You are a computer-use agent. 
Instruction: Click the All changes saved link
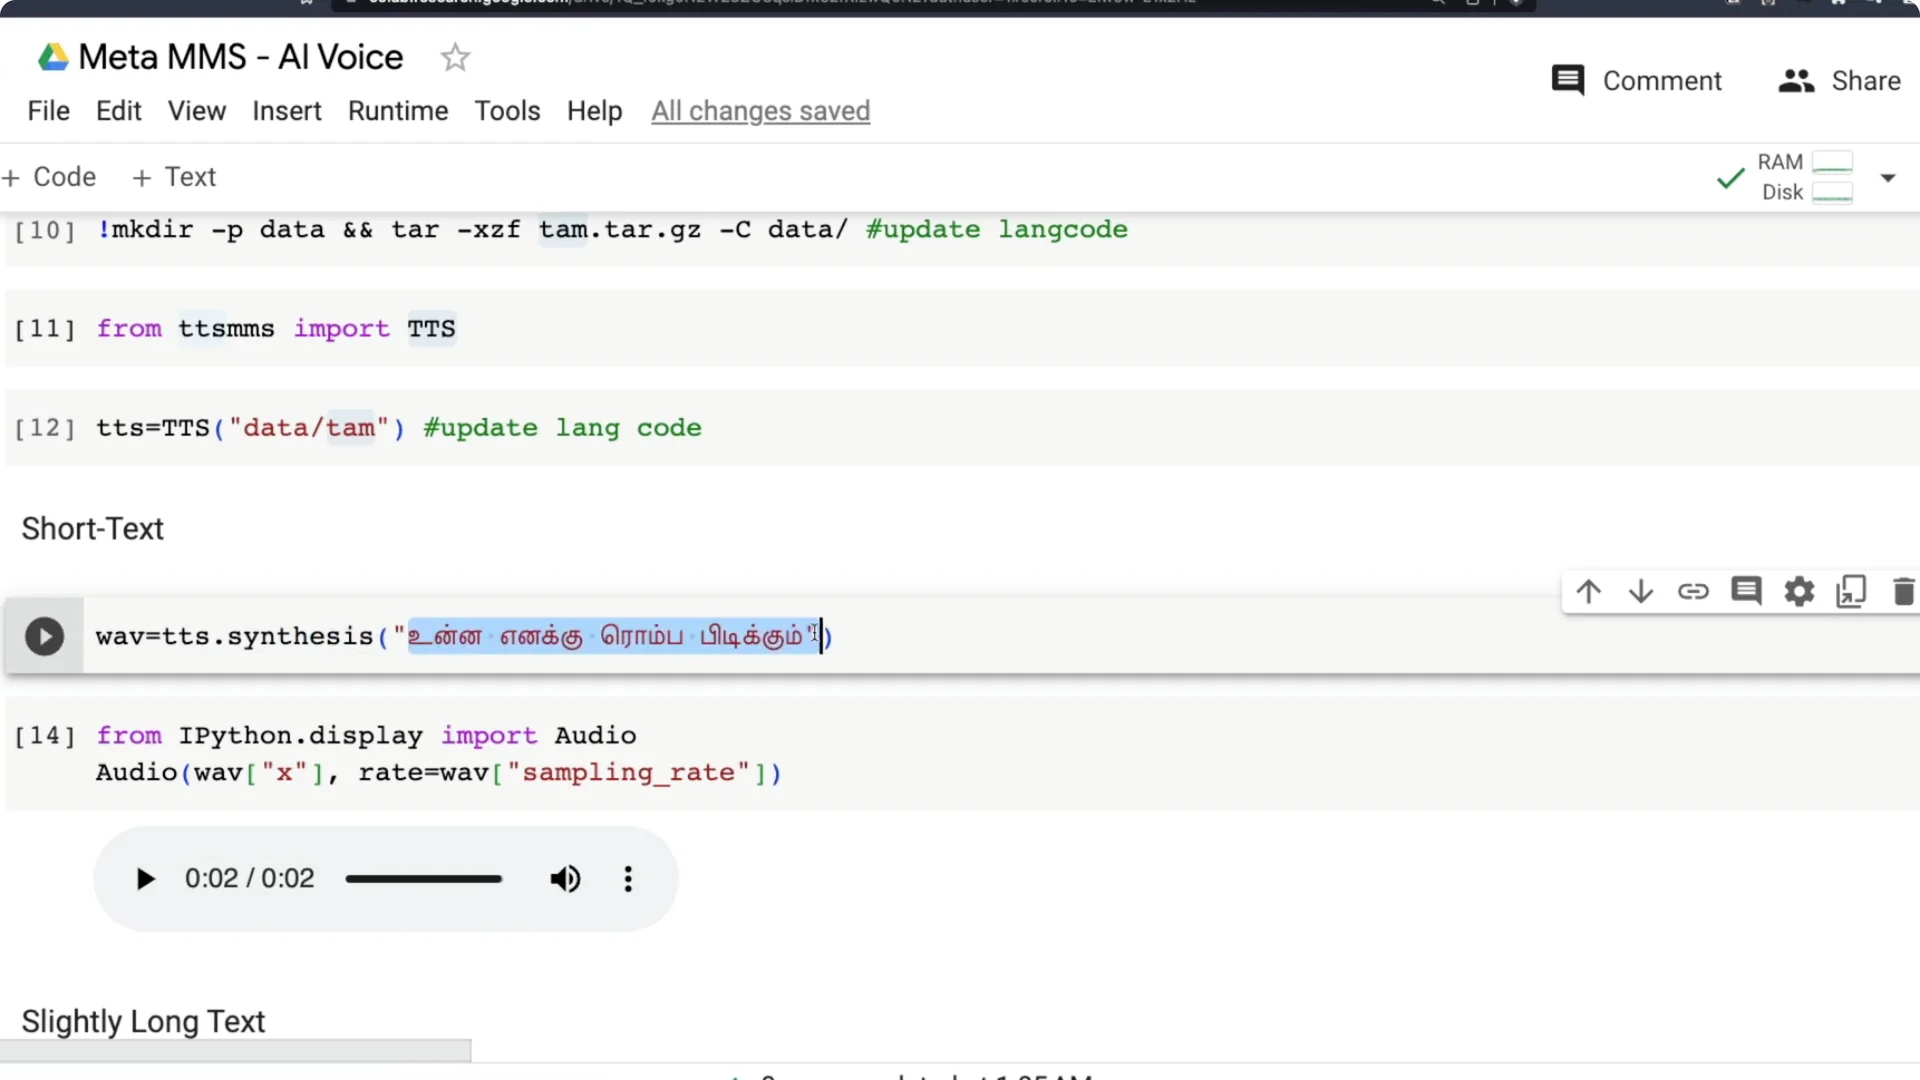click(x=760, y=111)
